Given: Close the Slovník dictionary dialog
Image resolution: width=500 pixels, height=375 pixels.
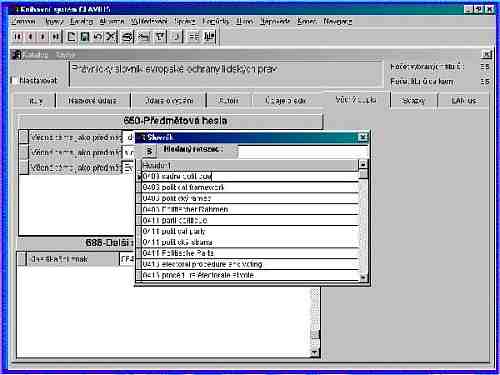Looking at the screenshot, I should pyautogui.click(x=363, y=137).
